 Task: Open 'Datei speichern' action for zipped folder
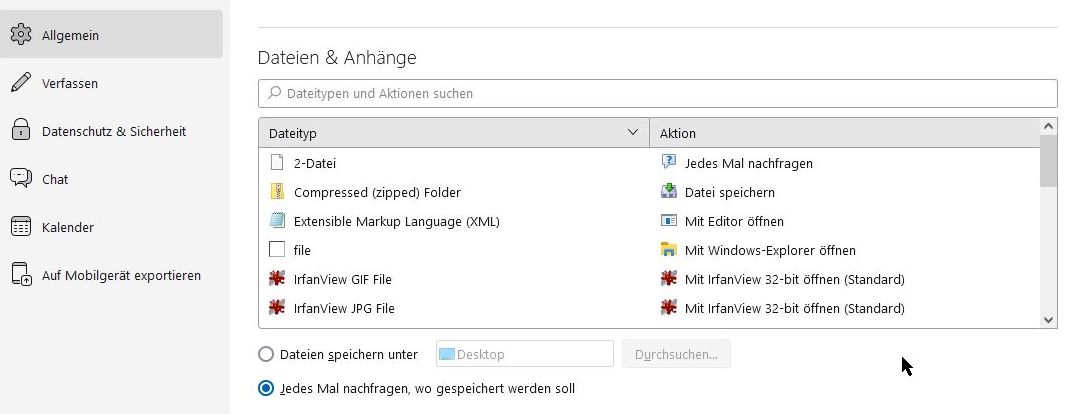[x=729, y=192]
